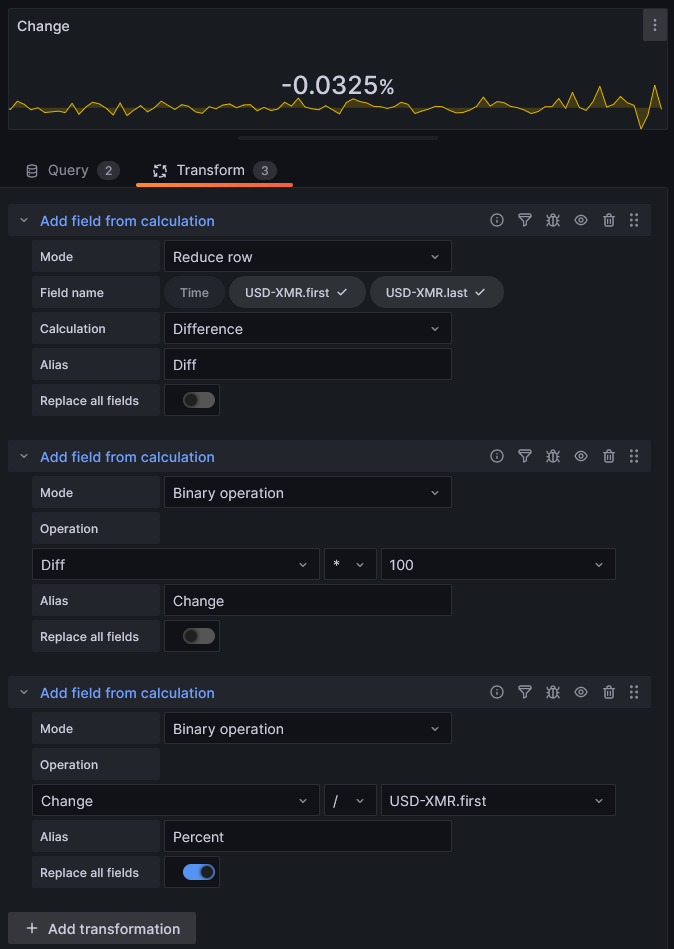Click the filter icon on the second transformation
The height and width of the screenshot is (949, 674).
point(525,457)
